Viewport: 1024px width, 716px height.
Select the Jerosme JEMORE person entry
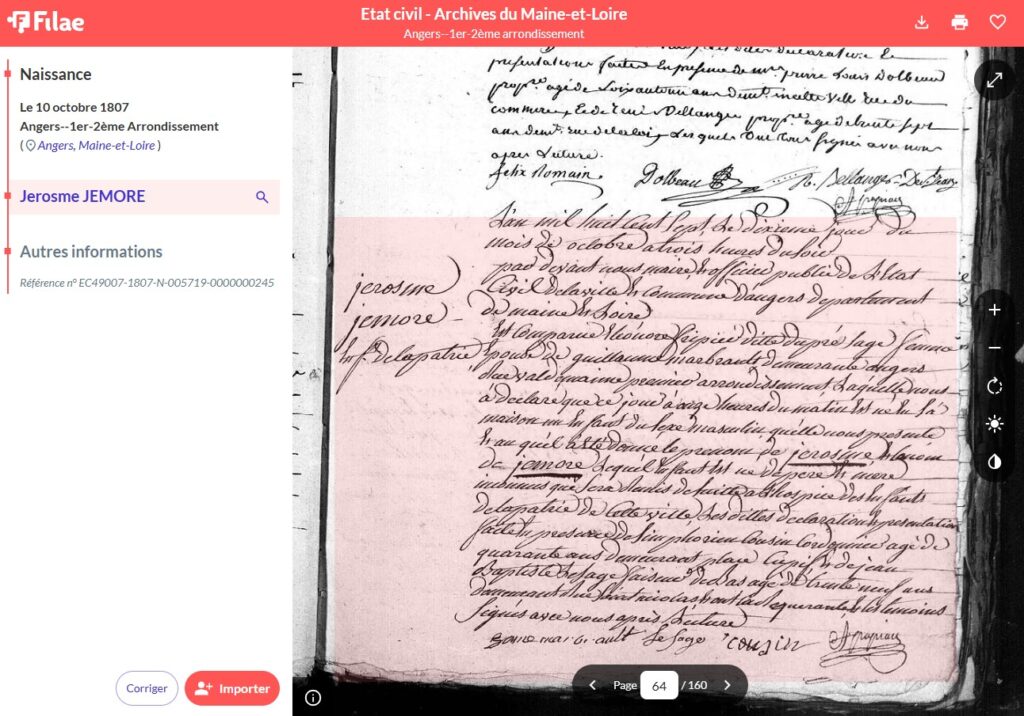[83, 197]
